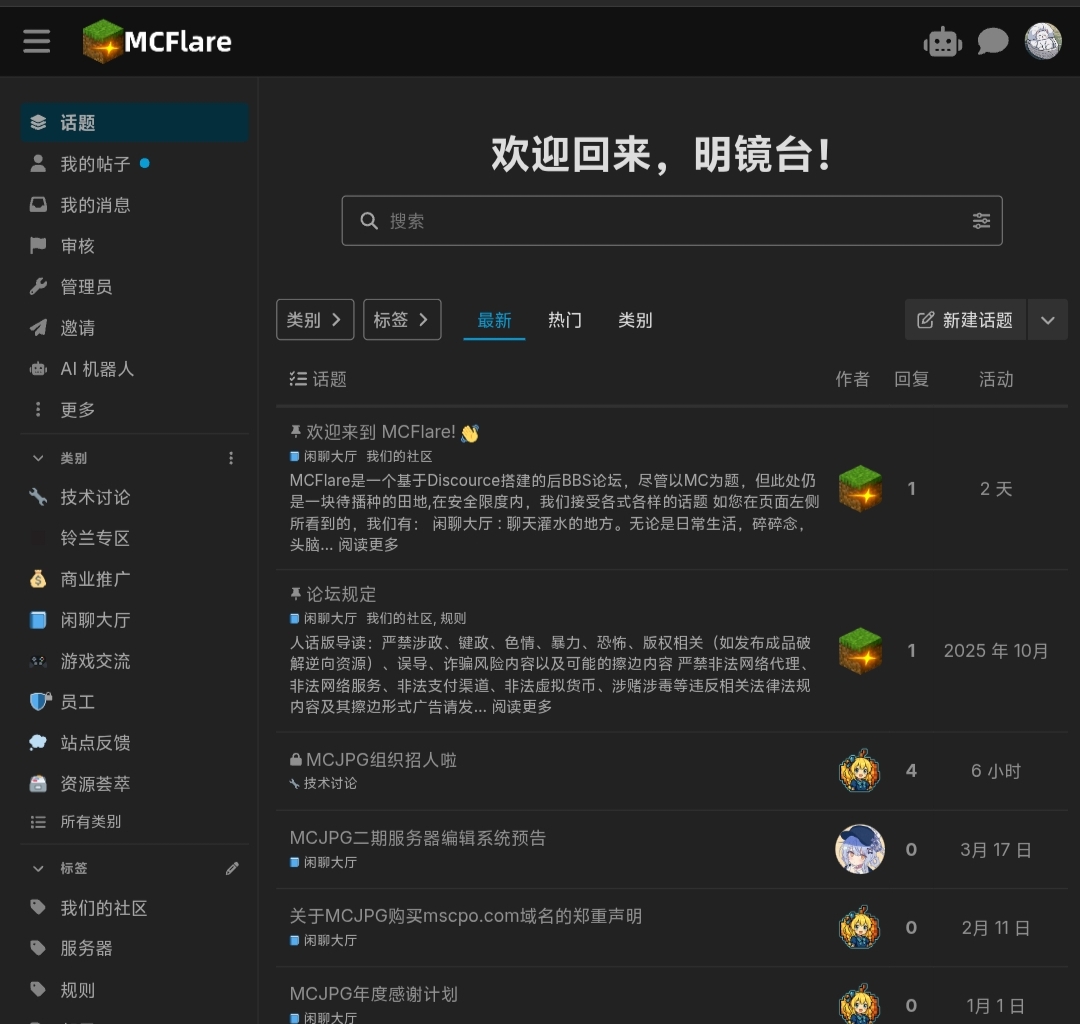The width and height of the screenshot is (1080, 1024).
Task: Open topic MCJPG二期服务器编辑系统预告
Action: pos(417,838)
